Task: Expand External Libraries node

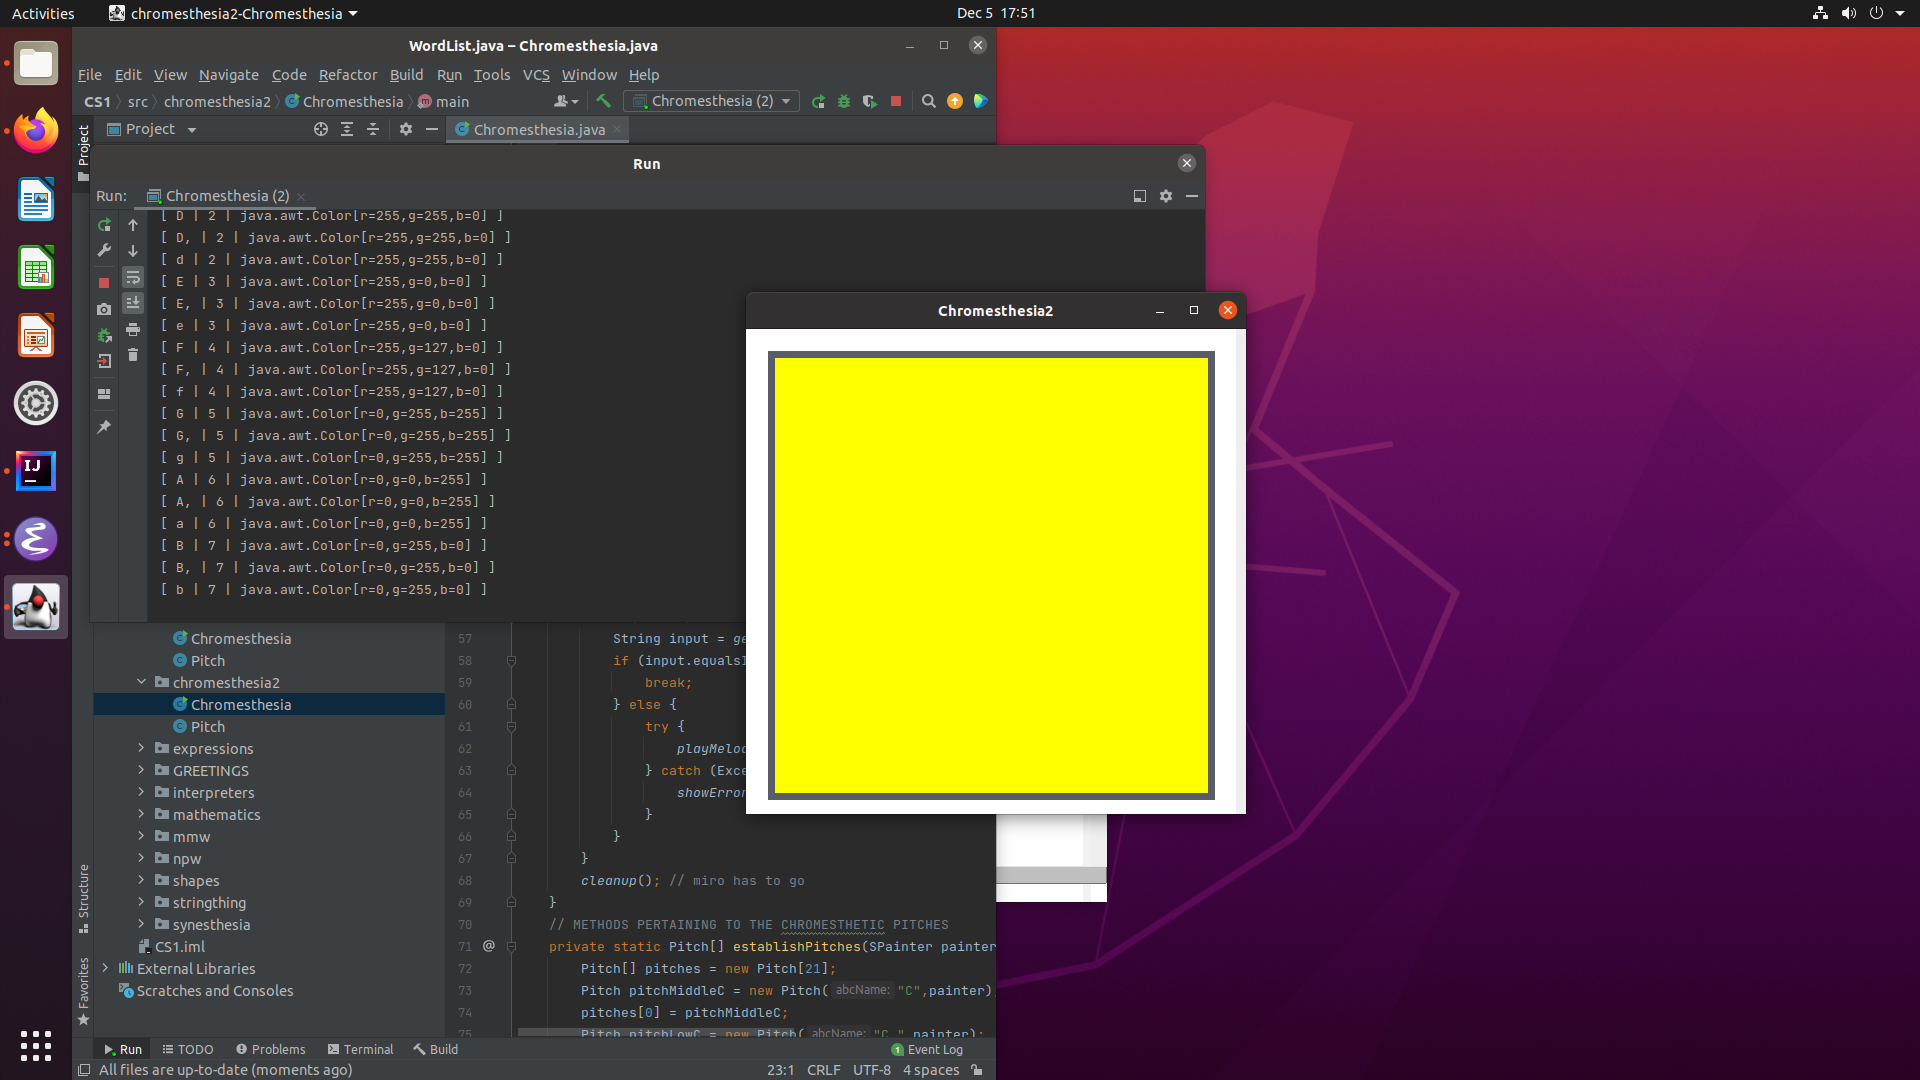Action: [x=105, y=968]
